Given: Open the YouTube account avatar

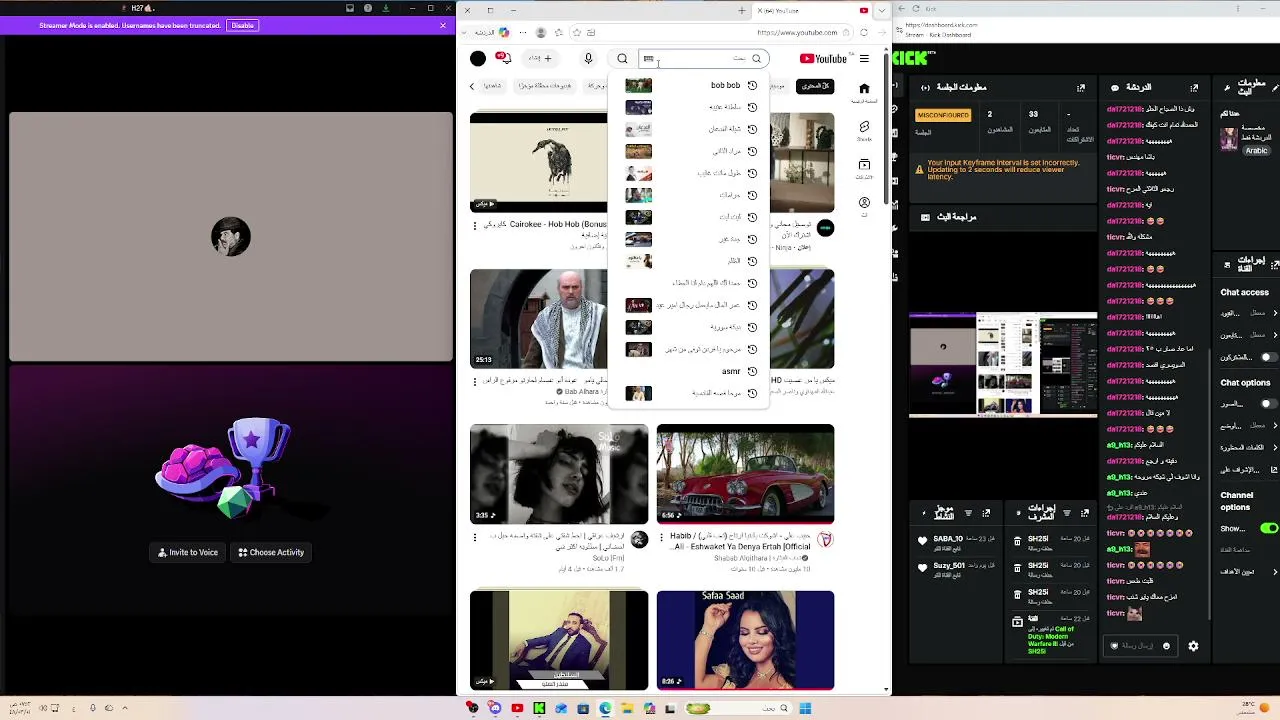Looking at the screenshot, I should (x=478, y=59).
